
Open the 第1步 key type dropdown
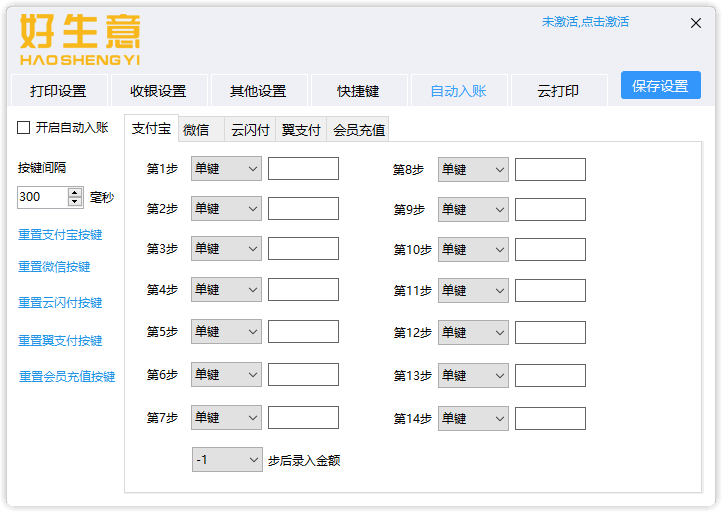226,169
